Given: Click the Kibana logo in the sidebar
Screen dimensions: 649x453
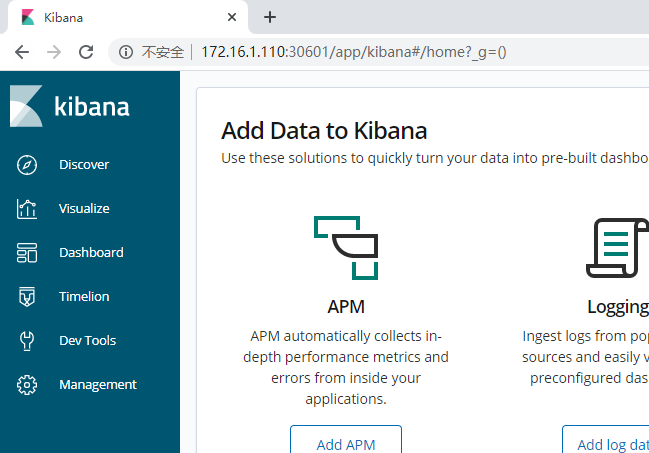Looking at the screenshot, I should click(x=26, y=106).
